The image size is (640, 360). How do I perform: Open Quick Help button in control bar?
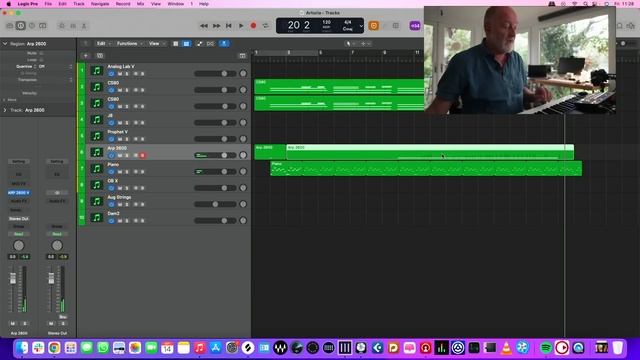[32, 26]
